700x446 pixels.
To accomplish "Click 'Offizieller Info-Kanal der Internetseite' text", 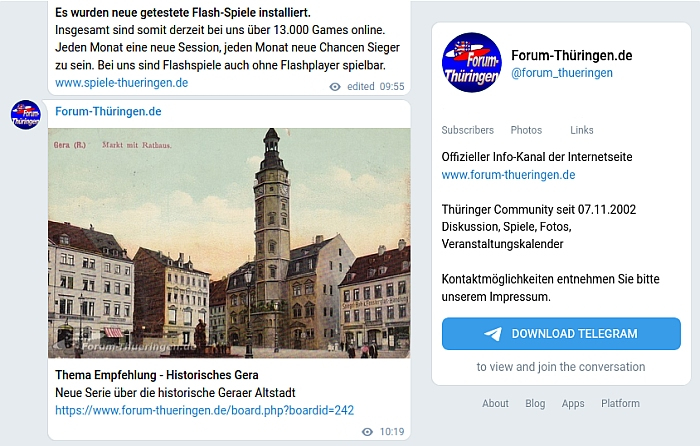I will point(537,157).
